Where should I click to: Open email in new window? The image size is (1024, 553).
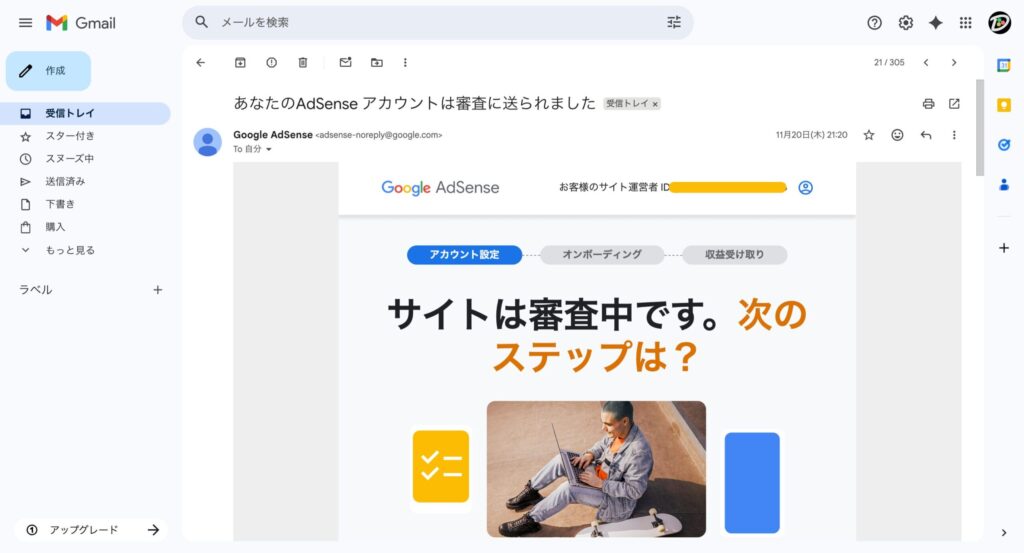point(954,104)
